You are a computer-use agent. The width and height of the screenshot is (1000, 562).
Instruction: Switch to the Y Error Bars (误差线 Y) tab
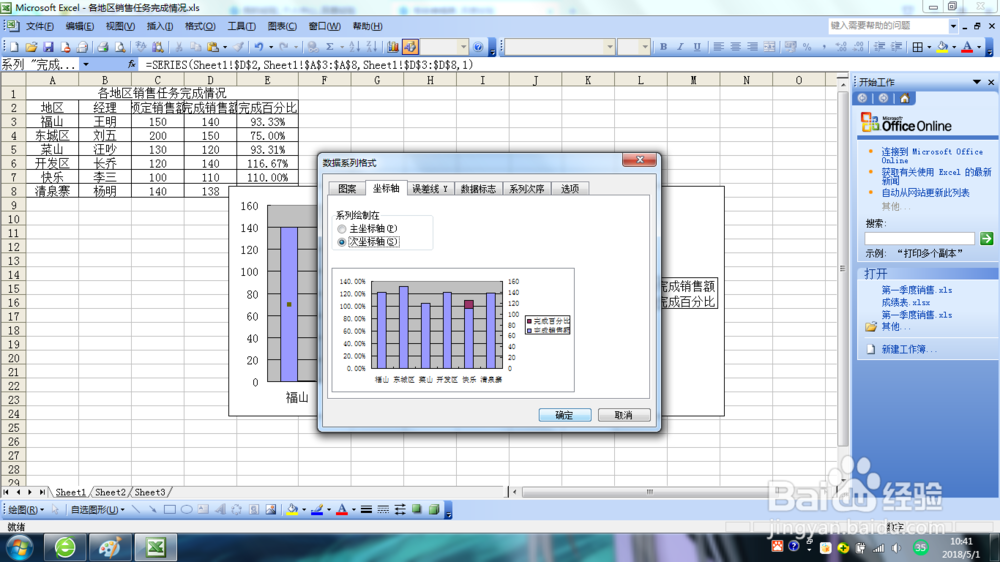430,188
